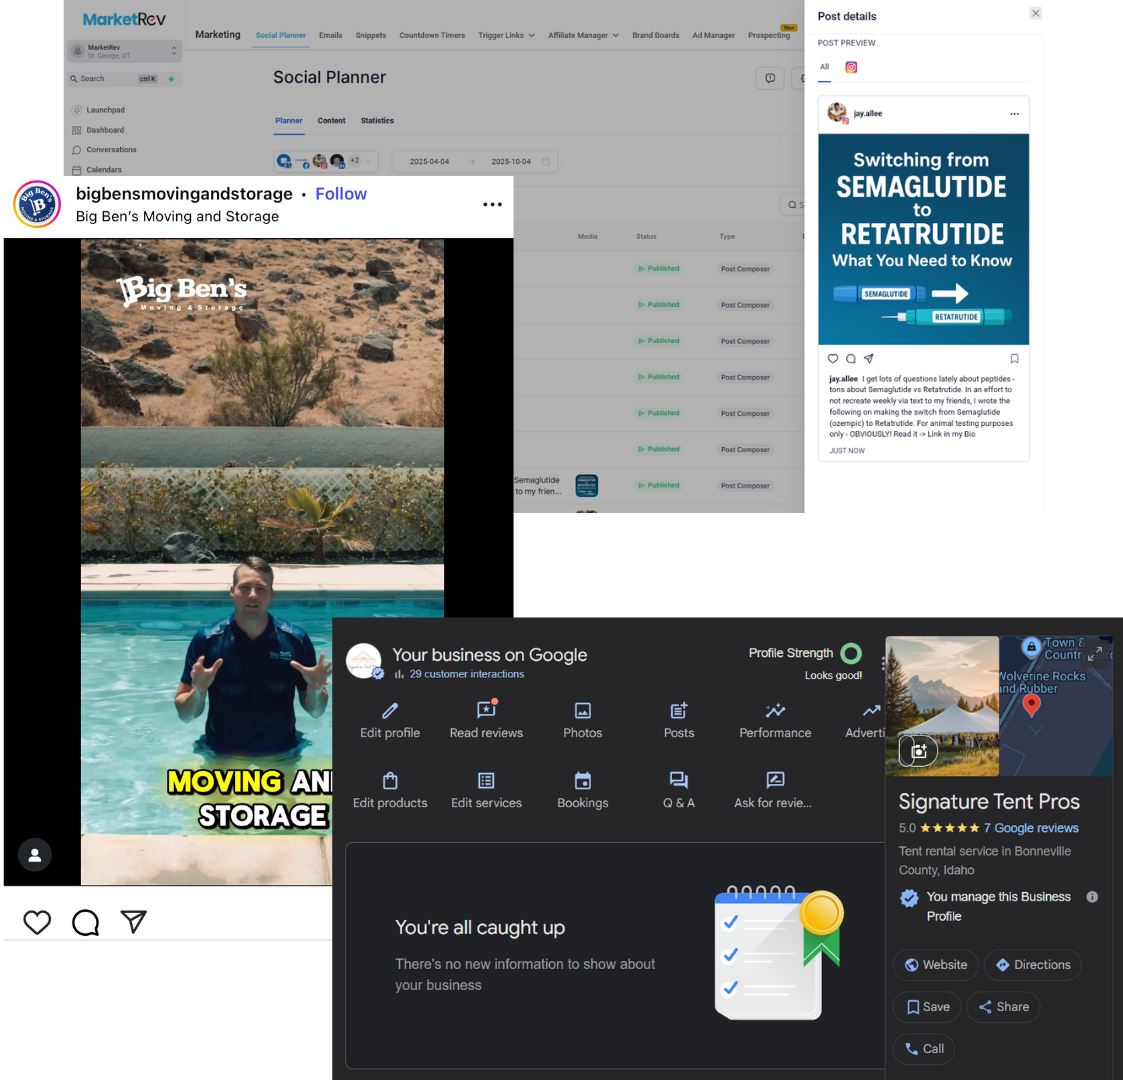The image size is (1123, 1080).
Task: Click the heart in jay.allee post preview
Action: pos(833,359)
